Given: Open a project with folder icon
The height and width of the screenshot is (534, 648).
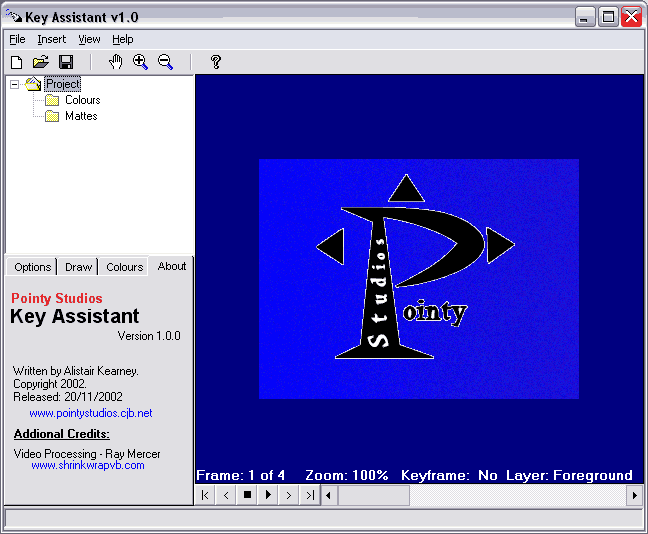Looking at the screenshot, I should (x=41, y=62).
